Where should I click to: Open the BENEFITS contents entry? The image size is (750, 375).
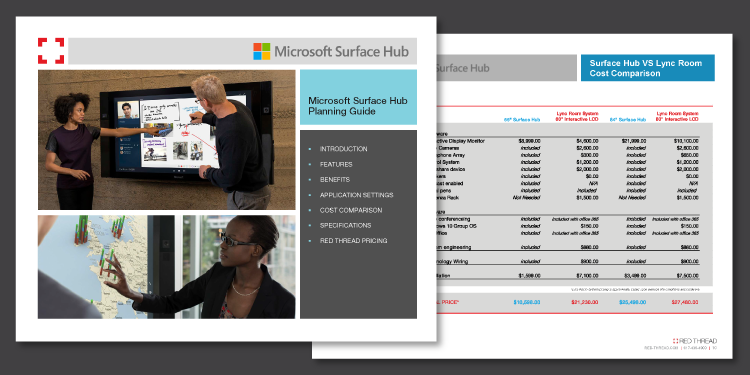(335, 180)
